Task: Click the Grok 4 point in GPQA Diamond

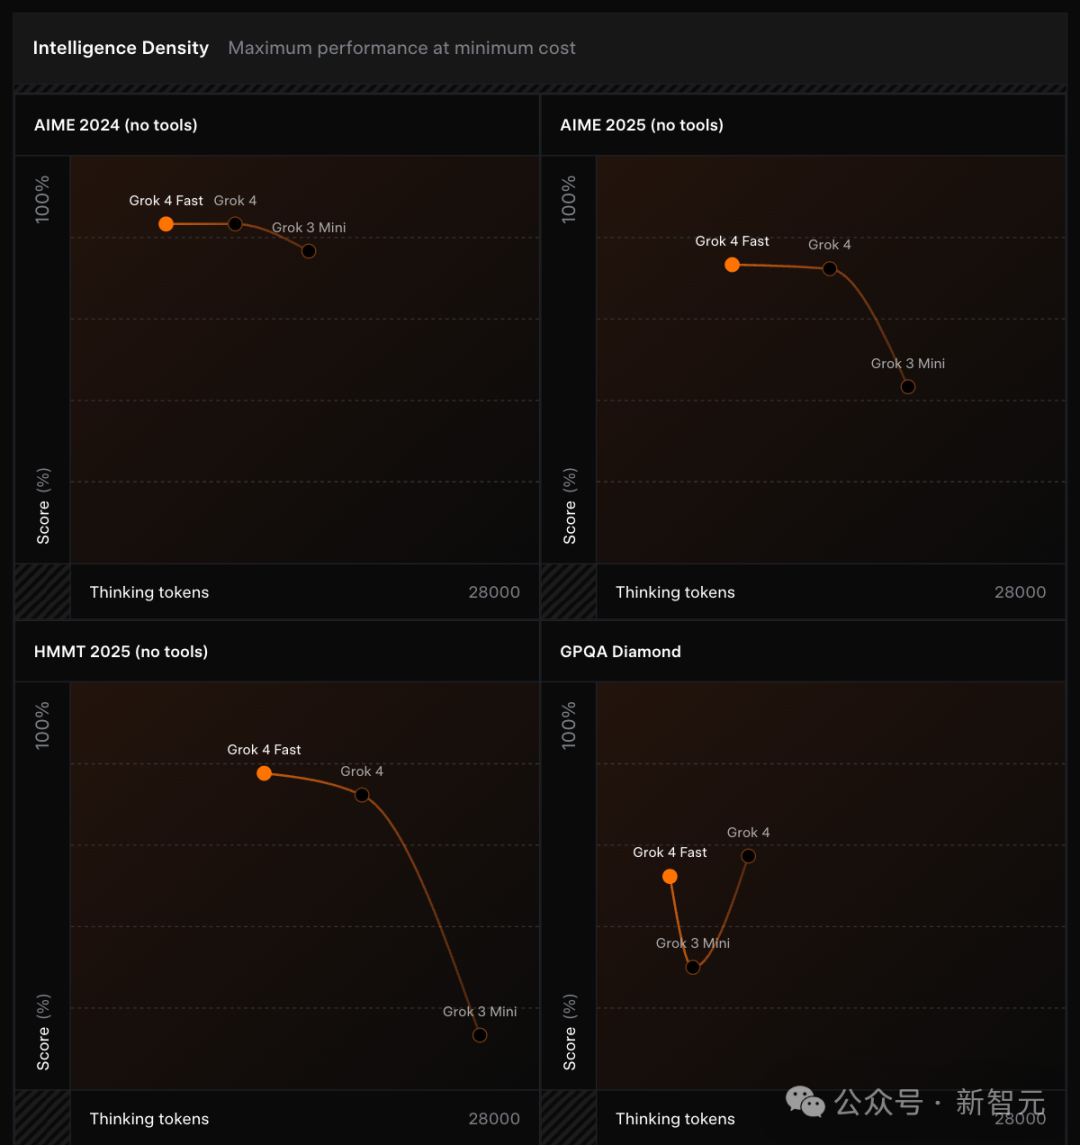Action: (748, 856)
